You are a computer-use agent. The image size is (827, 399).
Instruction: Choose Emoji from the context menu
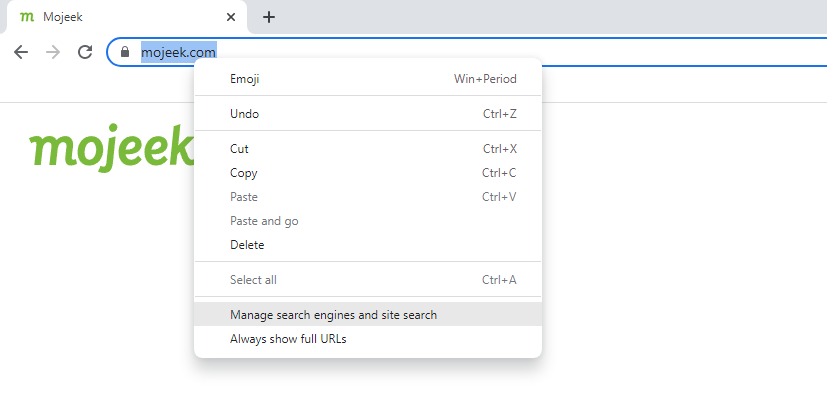[368, 79]
